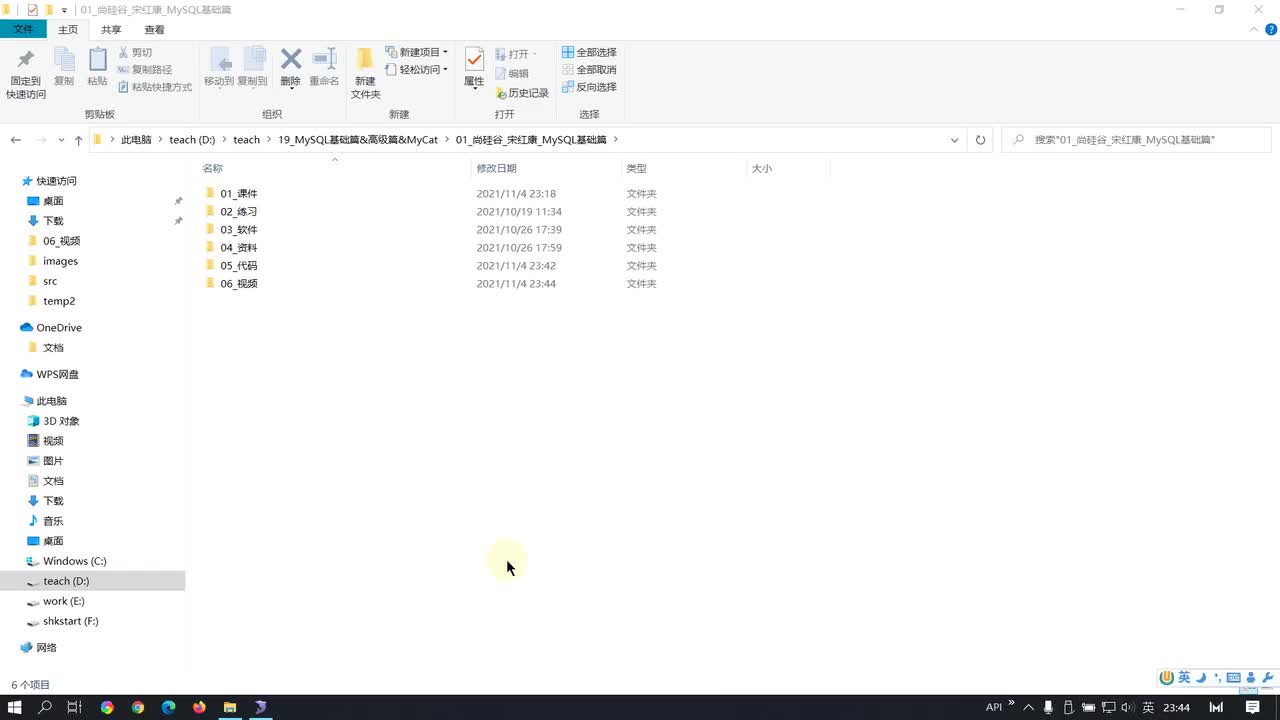Open the taskbar search icon
1280x720 pixels.
click(45, 707)
